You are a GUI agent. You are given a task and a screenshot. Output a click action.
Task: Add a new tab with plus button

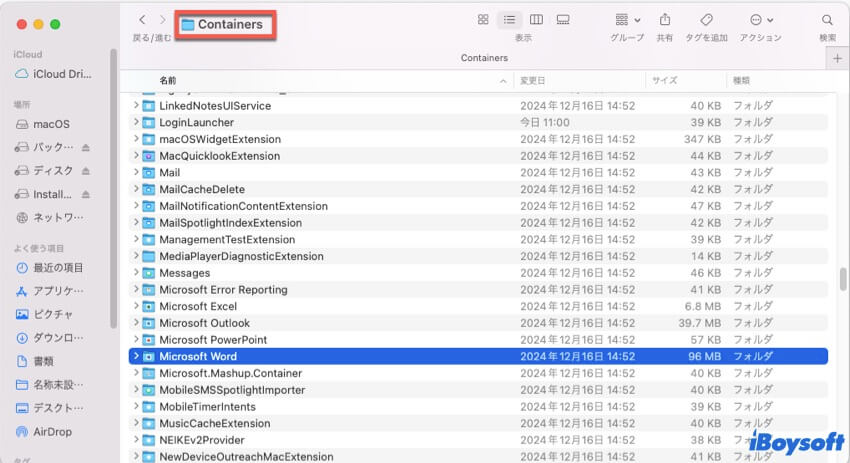[x=838, y=58]
